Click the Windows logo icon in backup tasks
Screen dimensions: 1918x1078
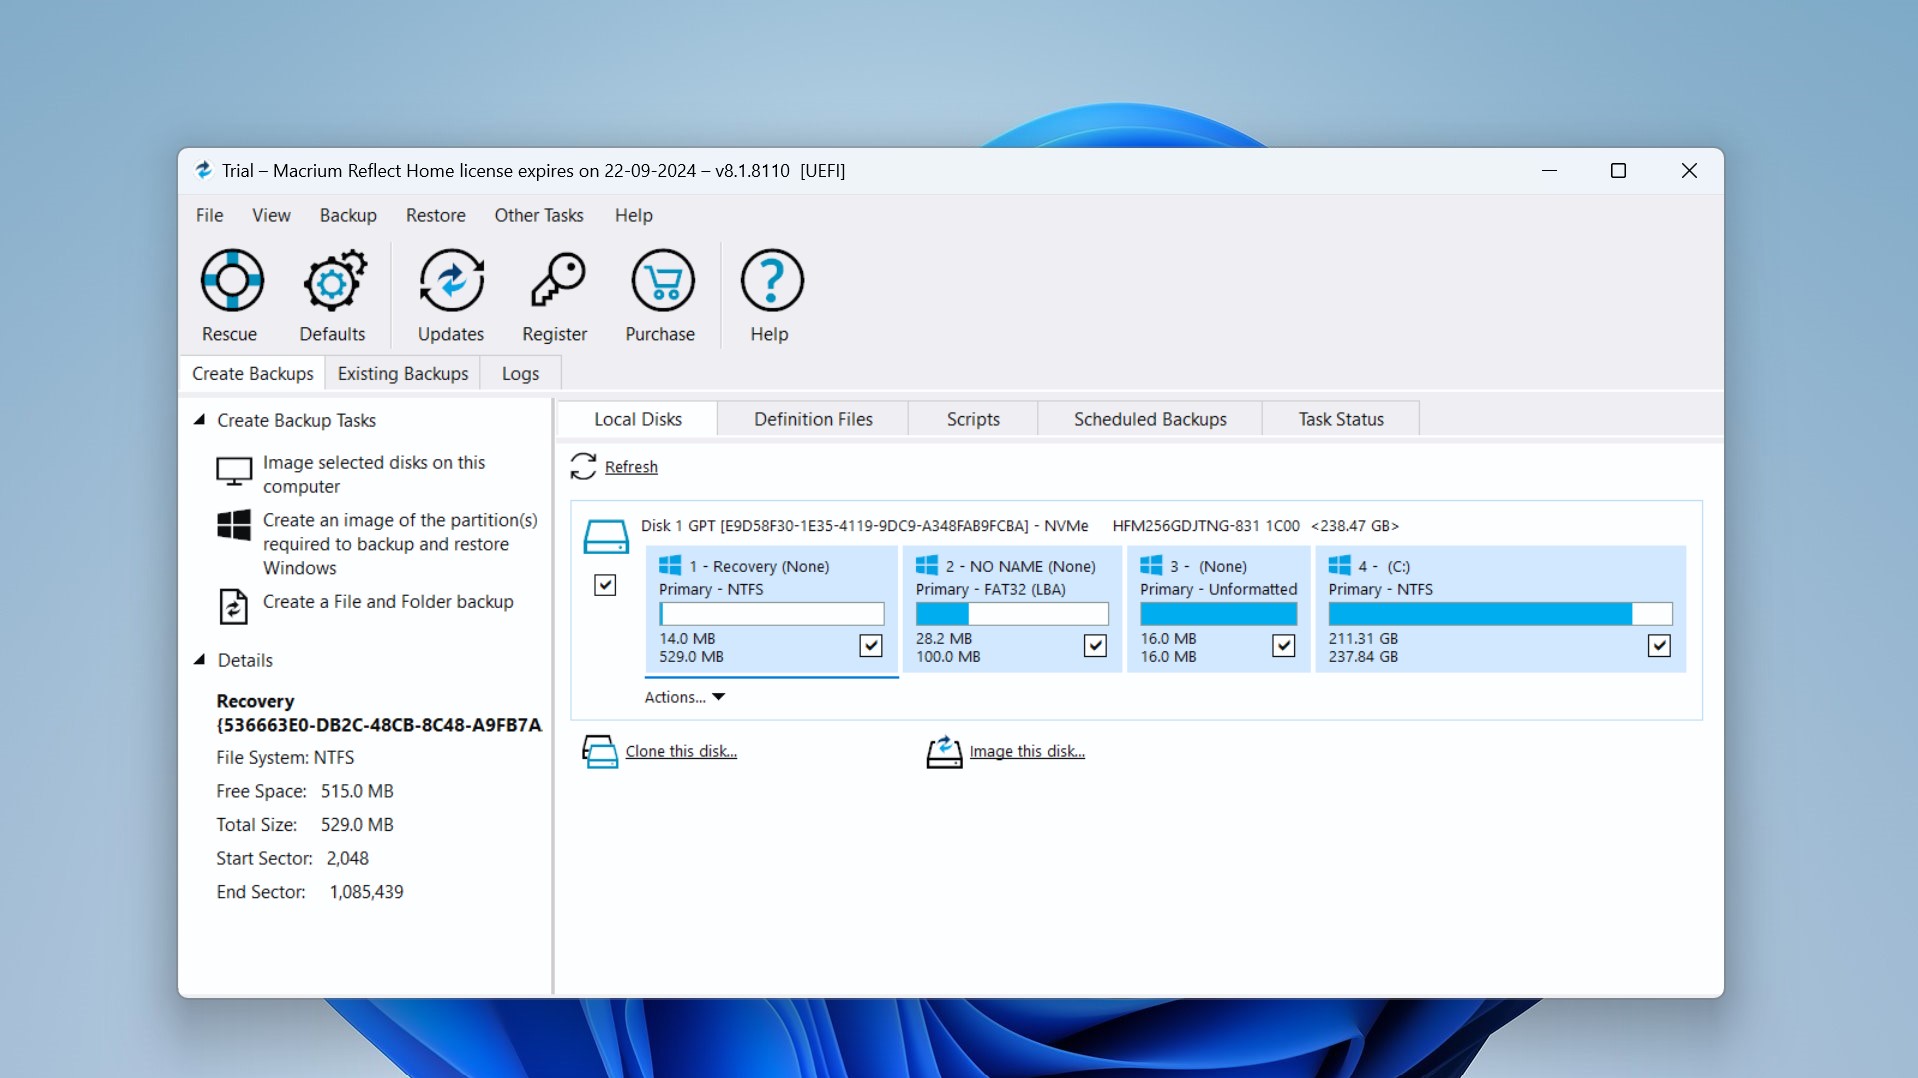(234, 525)
